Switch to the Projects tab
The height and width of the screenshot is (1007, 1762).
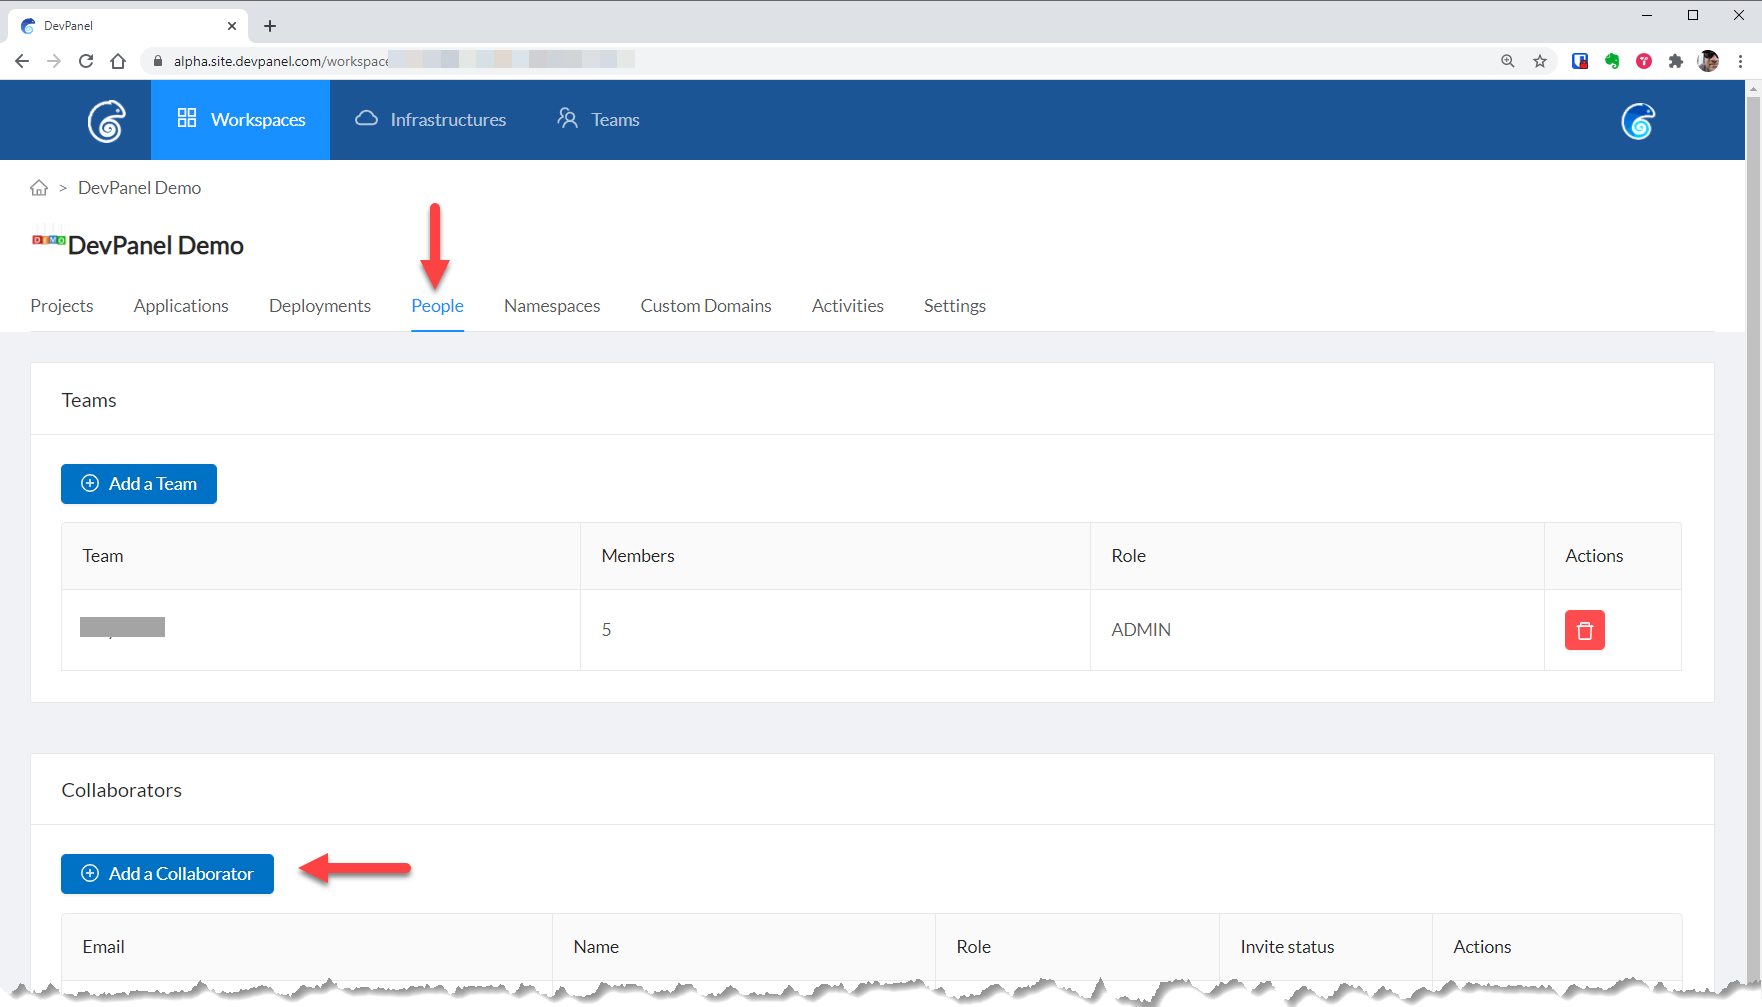[62, 306]
